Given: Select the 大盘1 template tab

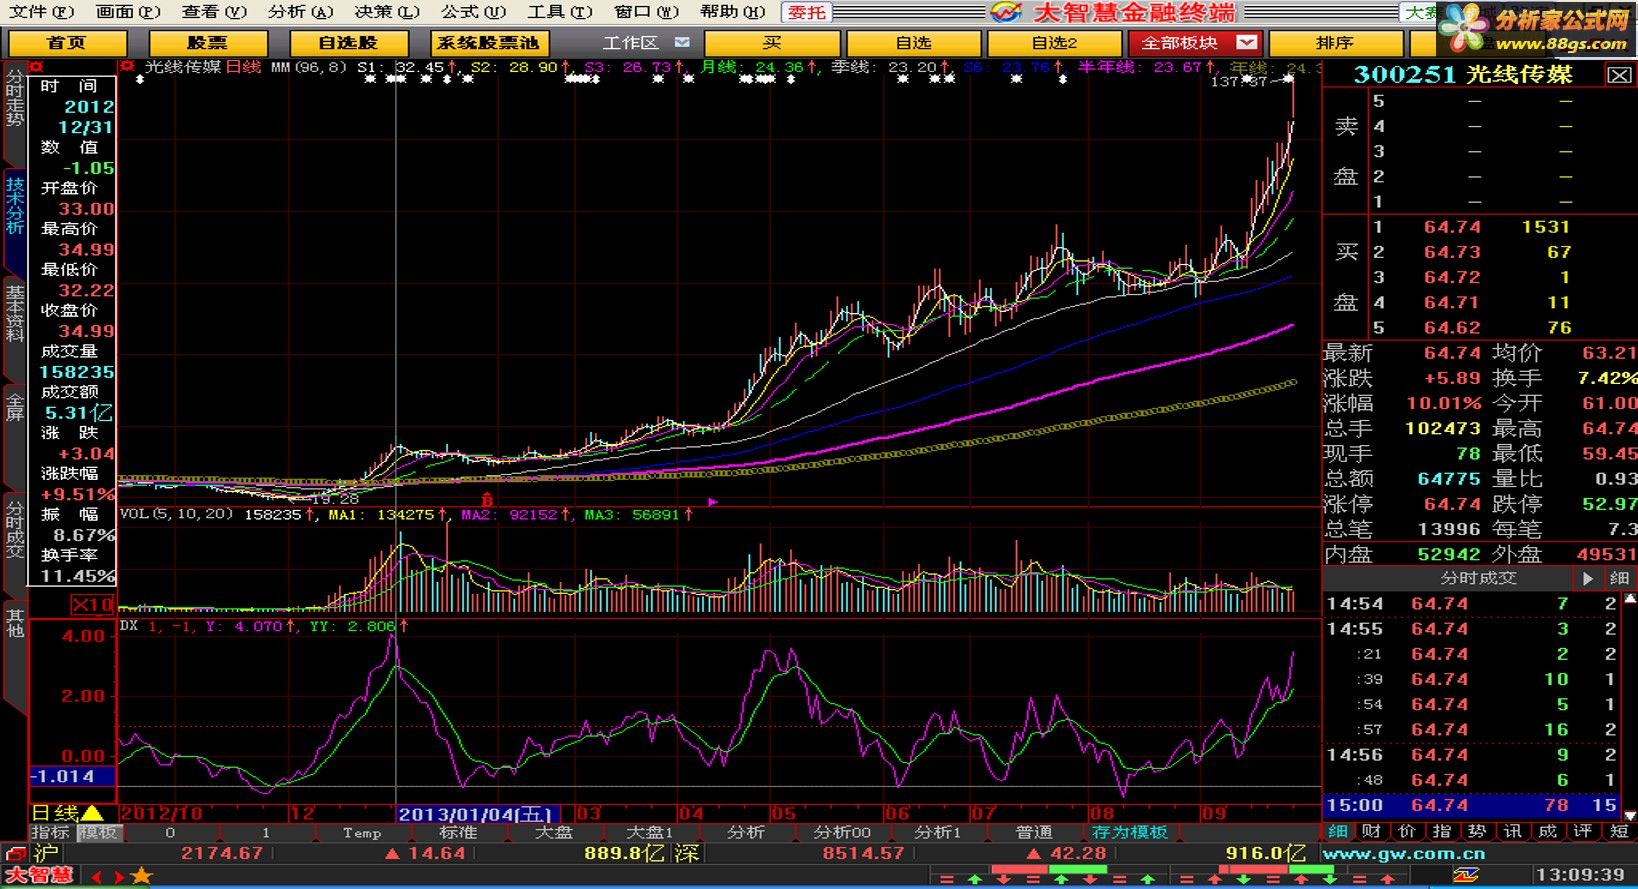Looking at the screenshot, I should click(x=650, y=832).
